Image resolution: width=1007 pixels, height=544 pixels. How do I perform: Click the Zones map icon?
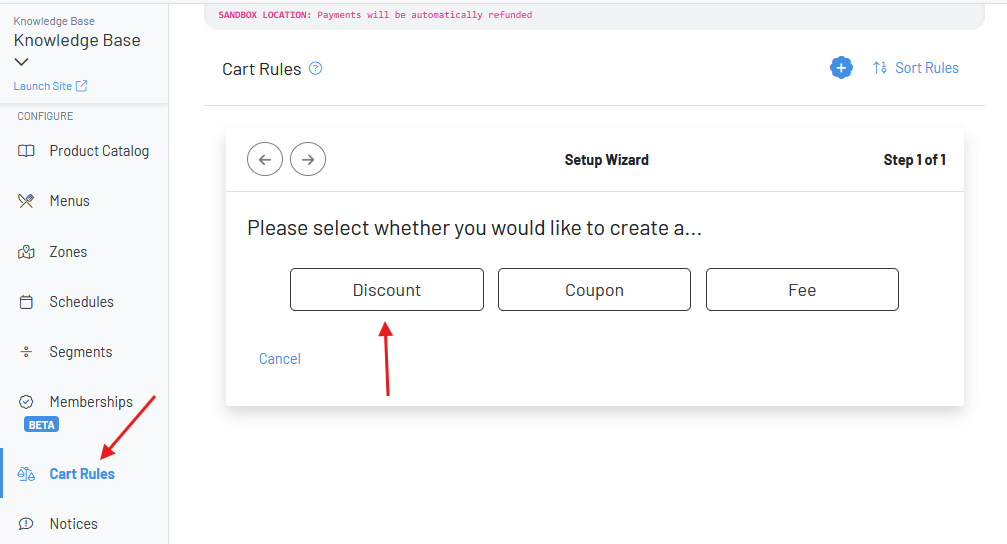pyautogui.click(x=26, y=252)
